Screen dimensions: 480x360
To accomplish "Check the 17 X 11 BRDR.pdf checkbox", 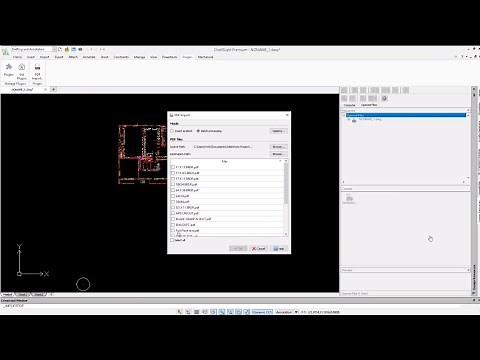I will tap(173, 179).
